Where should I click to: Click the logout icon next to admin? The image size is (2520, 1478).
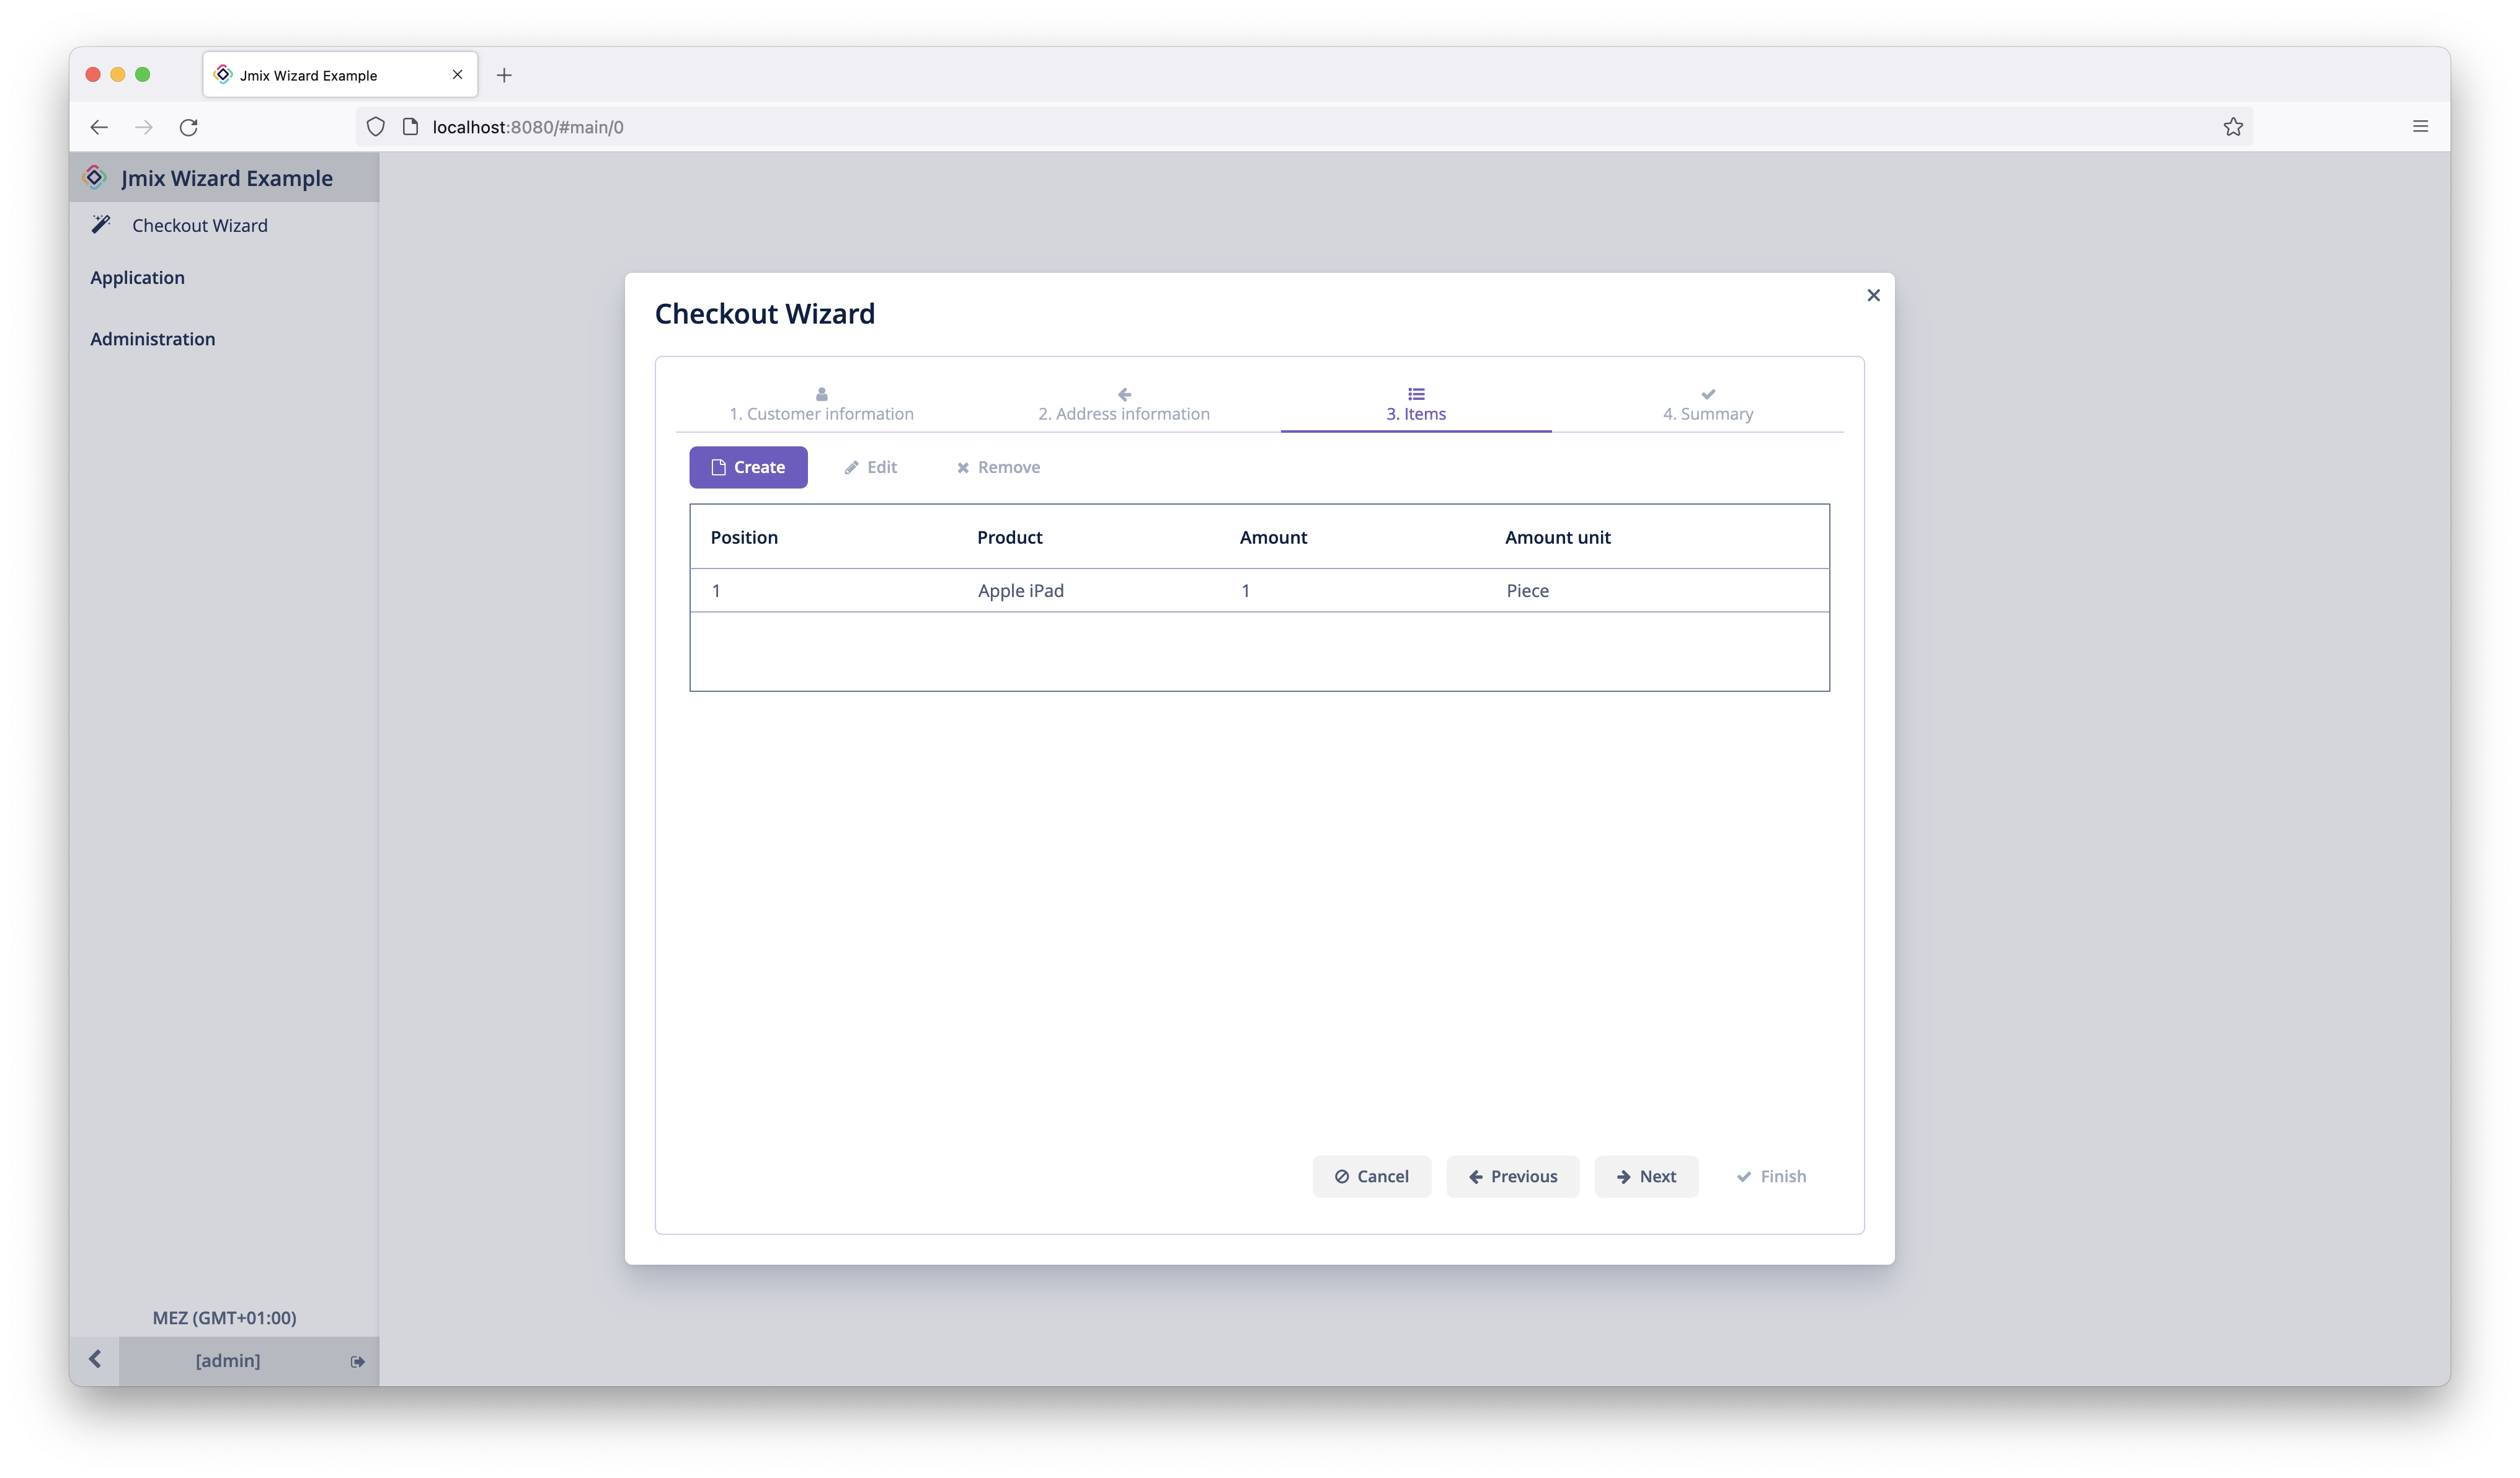[x=358, y=1361]
